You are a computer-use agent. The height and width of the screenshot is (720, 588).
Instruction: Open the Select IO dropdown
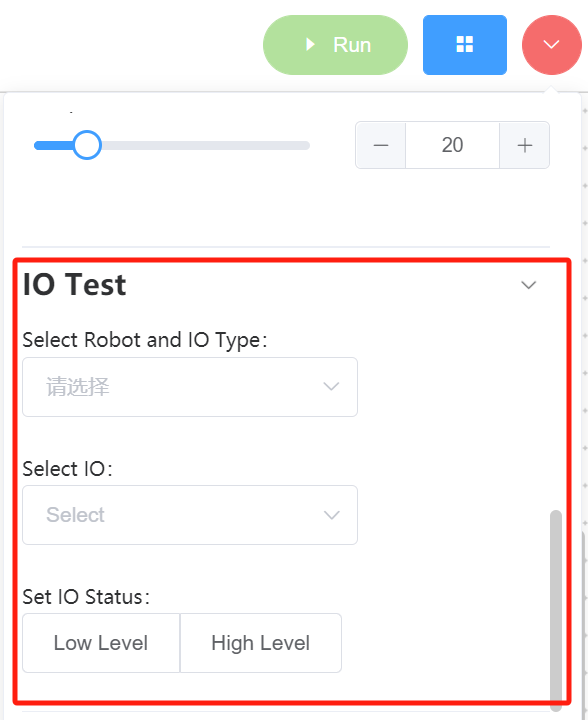(x=190, y=515)
